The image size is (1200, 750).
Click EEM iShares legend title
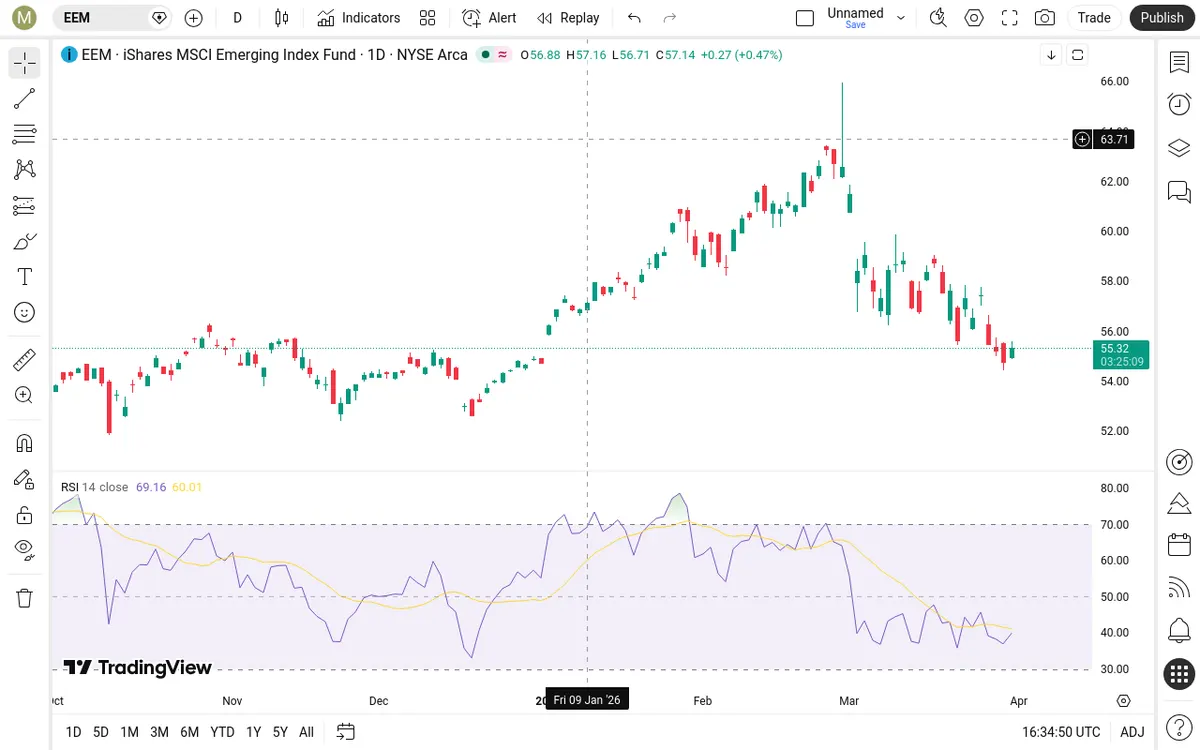[x=275, y=55]
